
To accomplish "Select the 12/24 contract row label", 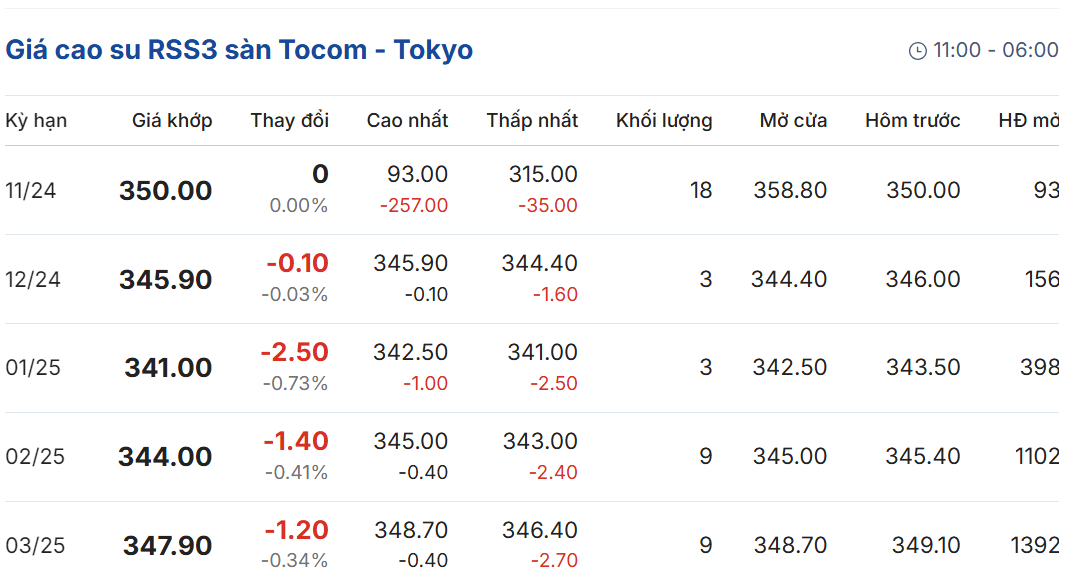I will (33, 280).
